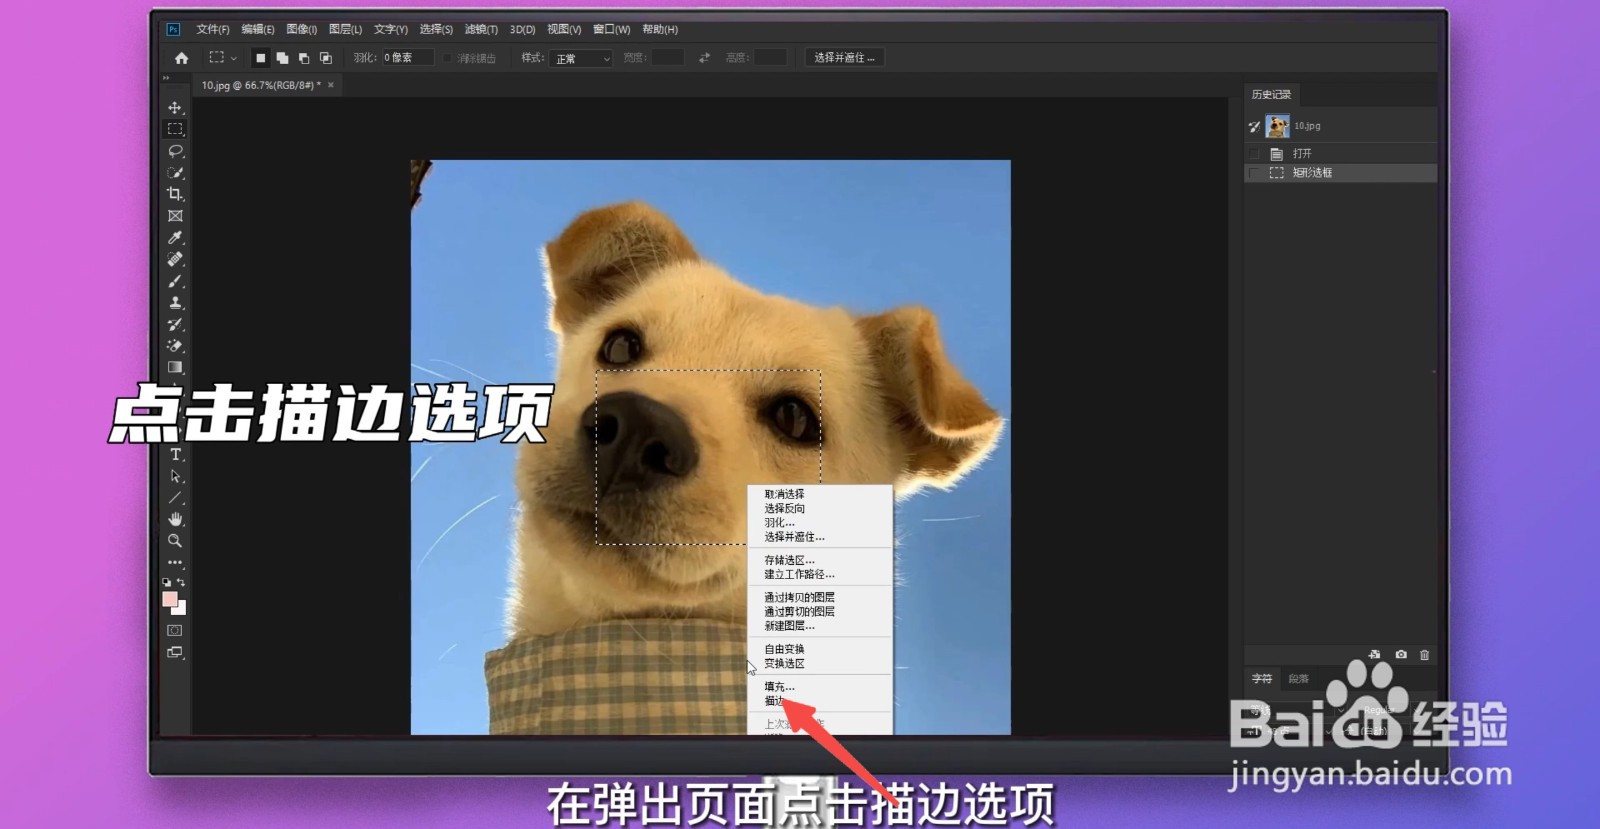The width and height of the screenshot is (1600, 829).
Task: Select the Eraser tool
Action: point(175,346)
